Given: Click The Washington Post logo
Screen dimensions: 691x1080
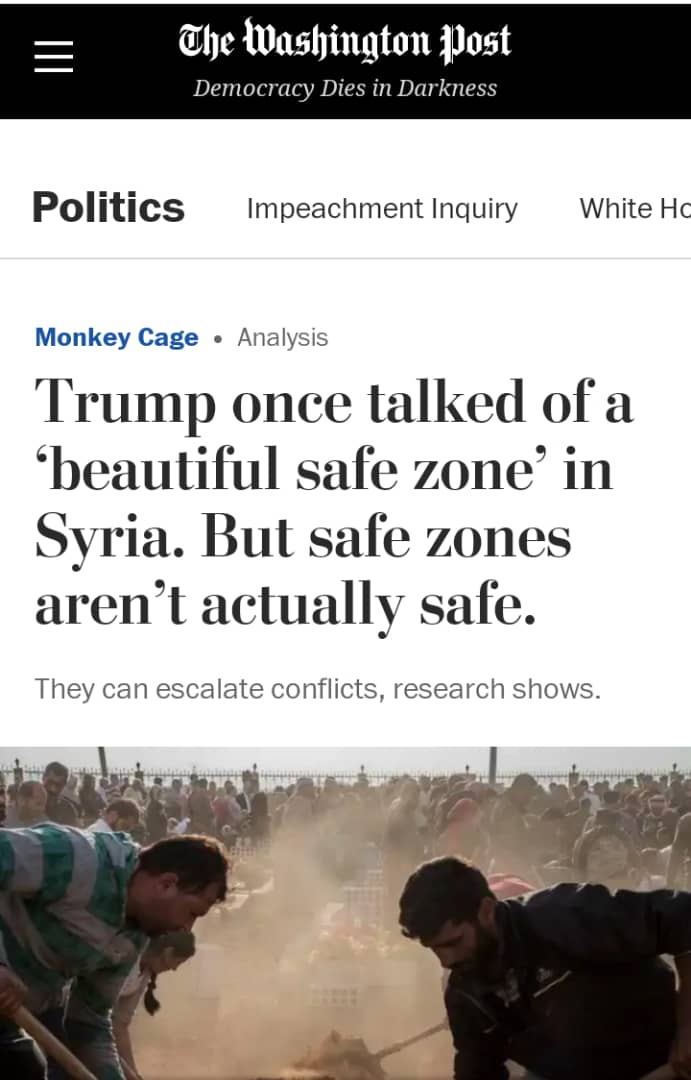Looking at the screenshot, I should point(345,42).
